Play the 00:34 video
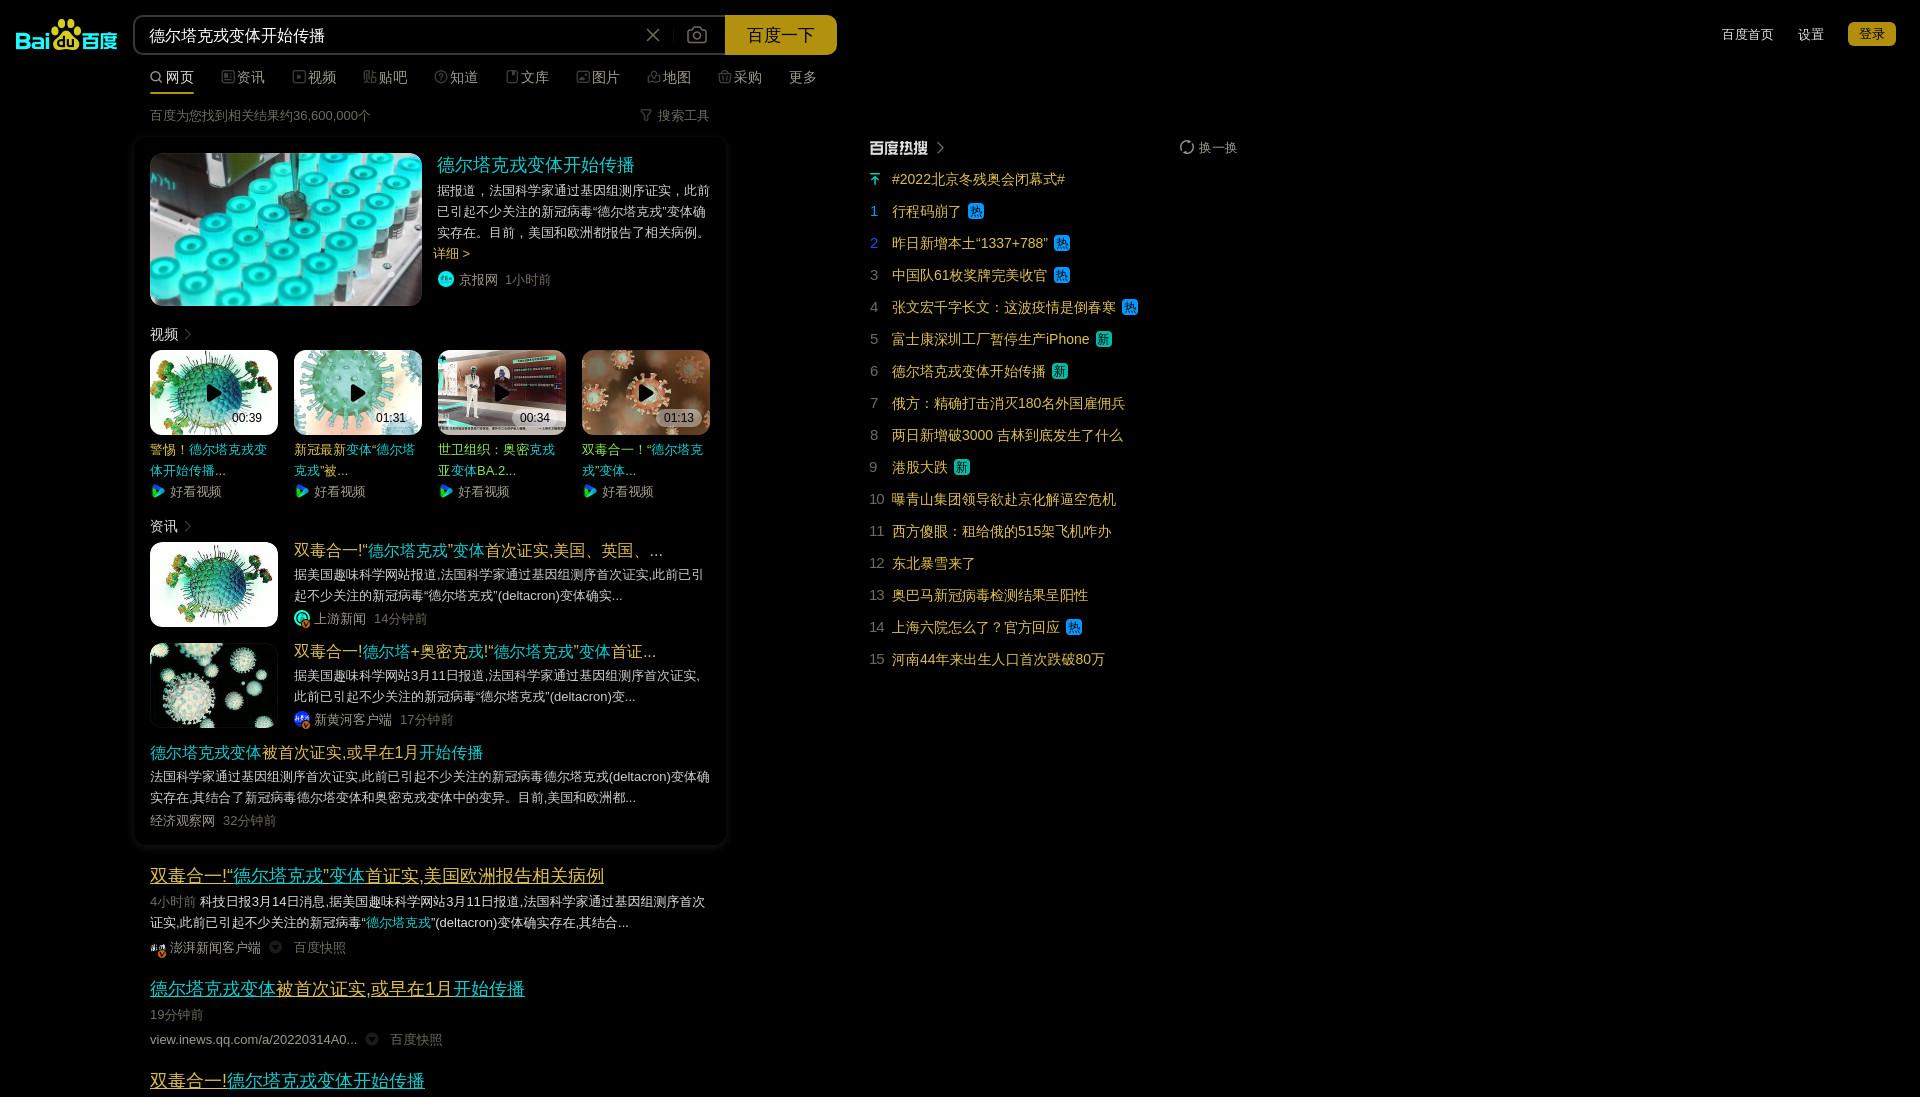 coord(502,392)
